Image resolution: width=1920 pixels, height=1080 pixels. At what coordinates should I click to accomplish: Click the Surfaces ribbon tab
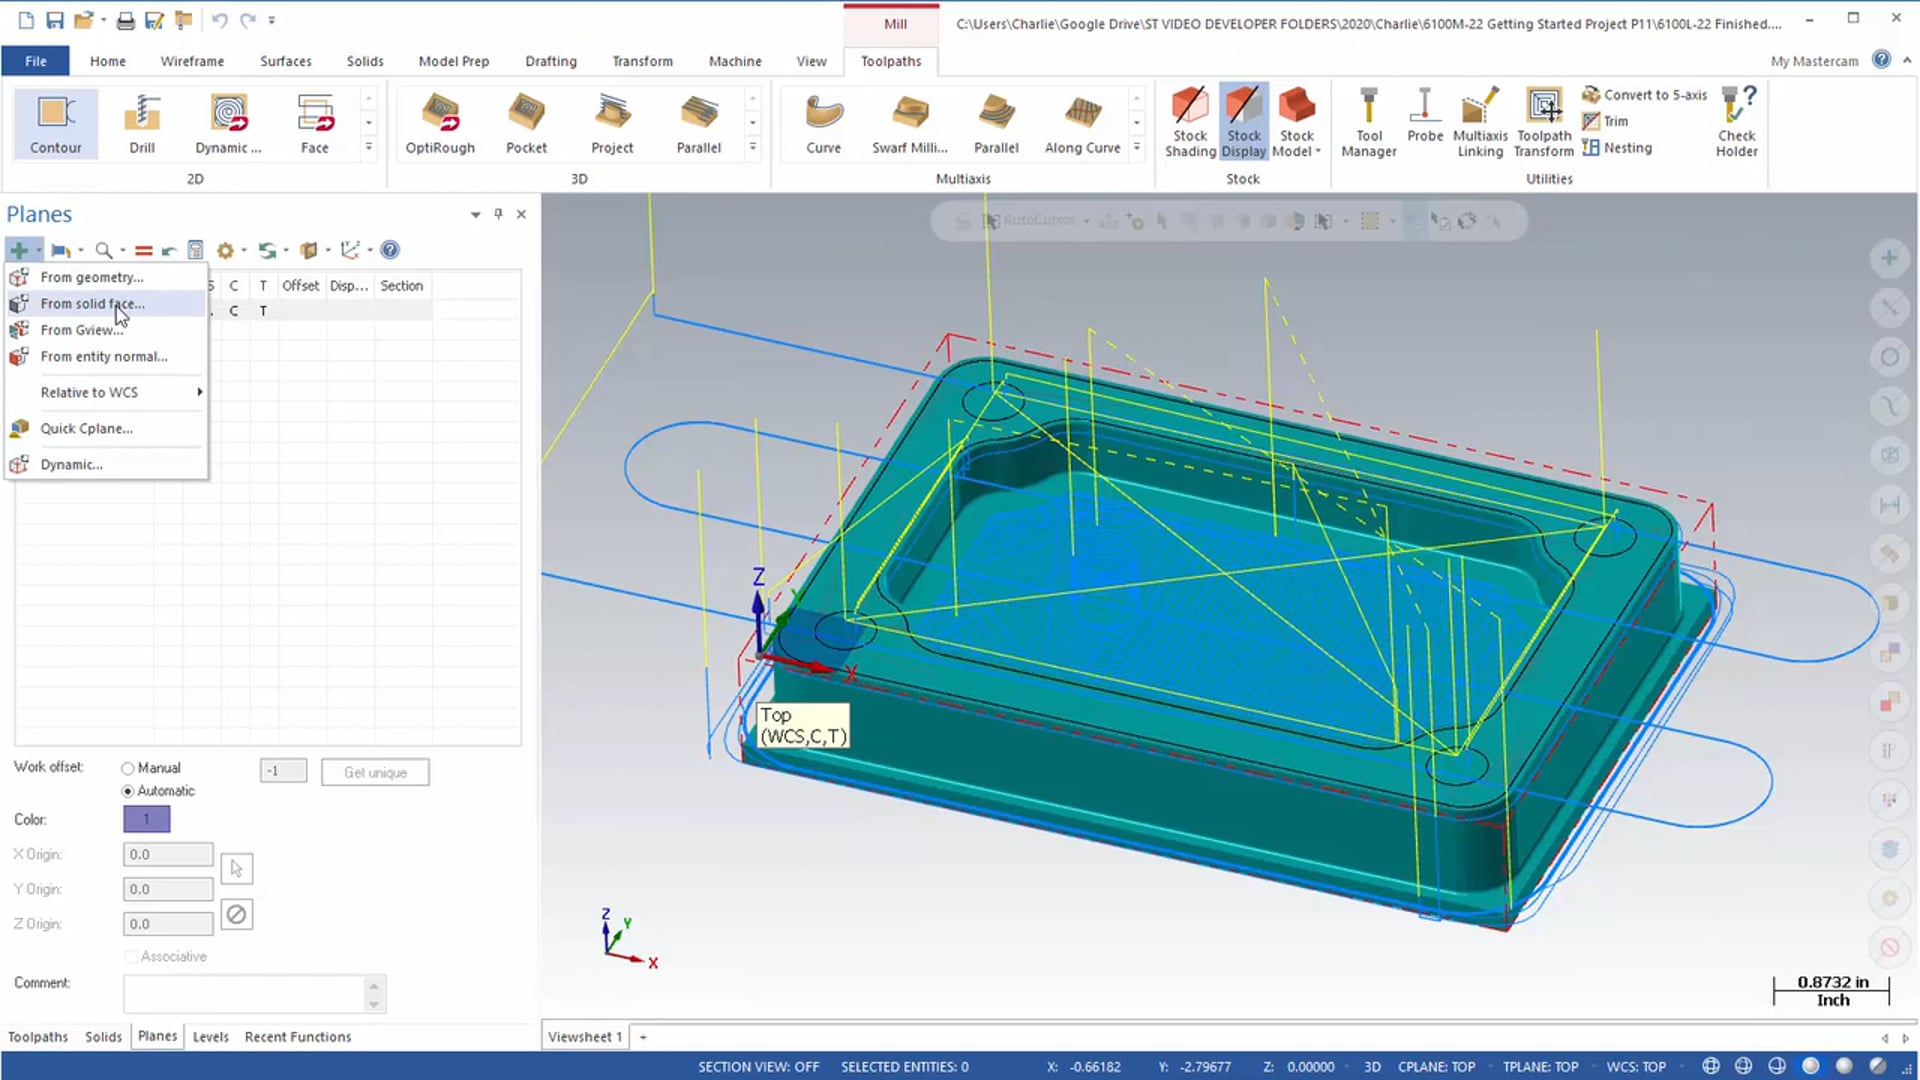(x=285, y=61)
